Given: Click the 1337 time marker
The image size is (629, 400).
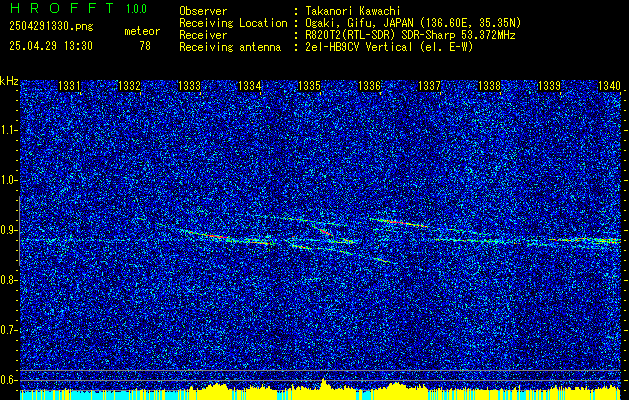Looking at the screenshot, I should pyautogui.click(x=429, y=86).
